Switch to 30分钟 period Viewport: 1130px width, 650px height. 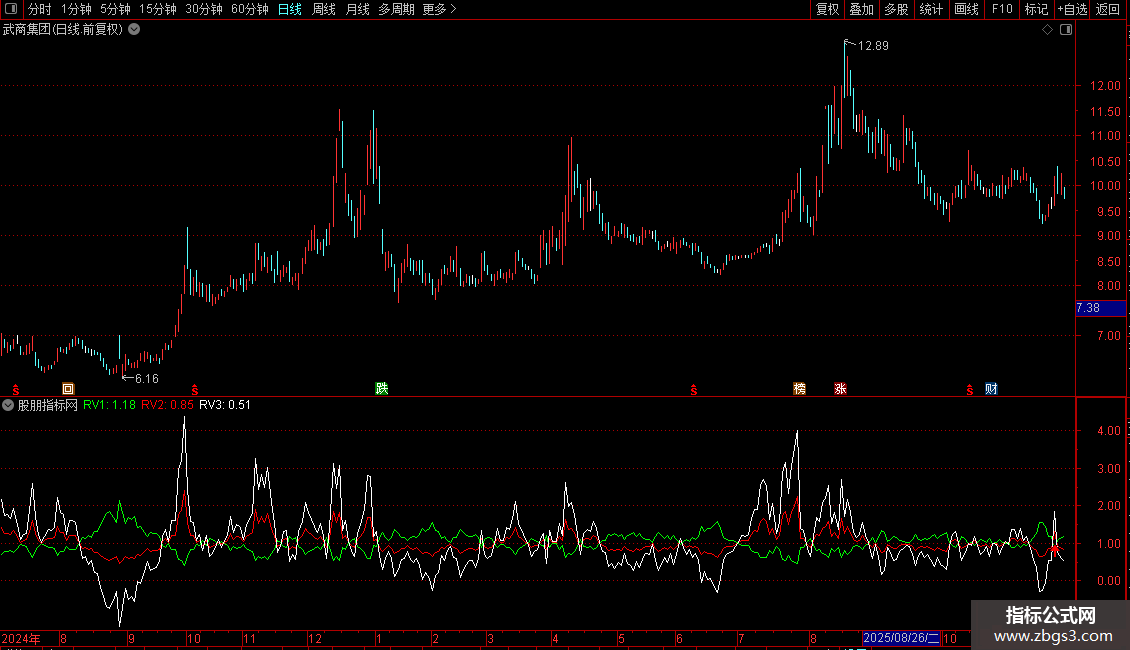204,9
